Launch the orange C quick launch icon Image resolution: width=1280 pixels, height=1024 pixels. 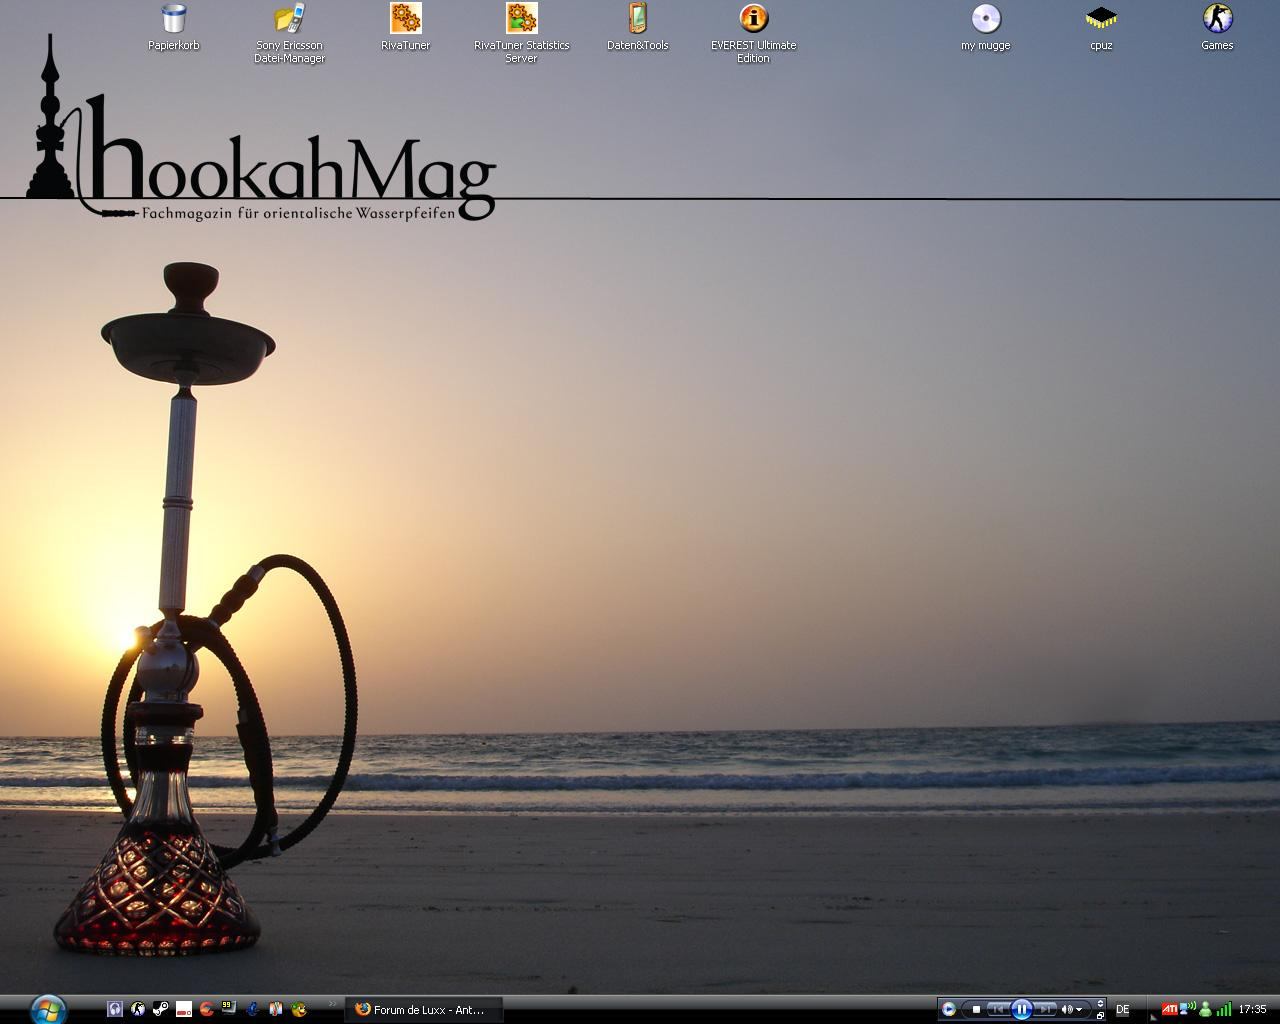point(206,1009)
